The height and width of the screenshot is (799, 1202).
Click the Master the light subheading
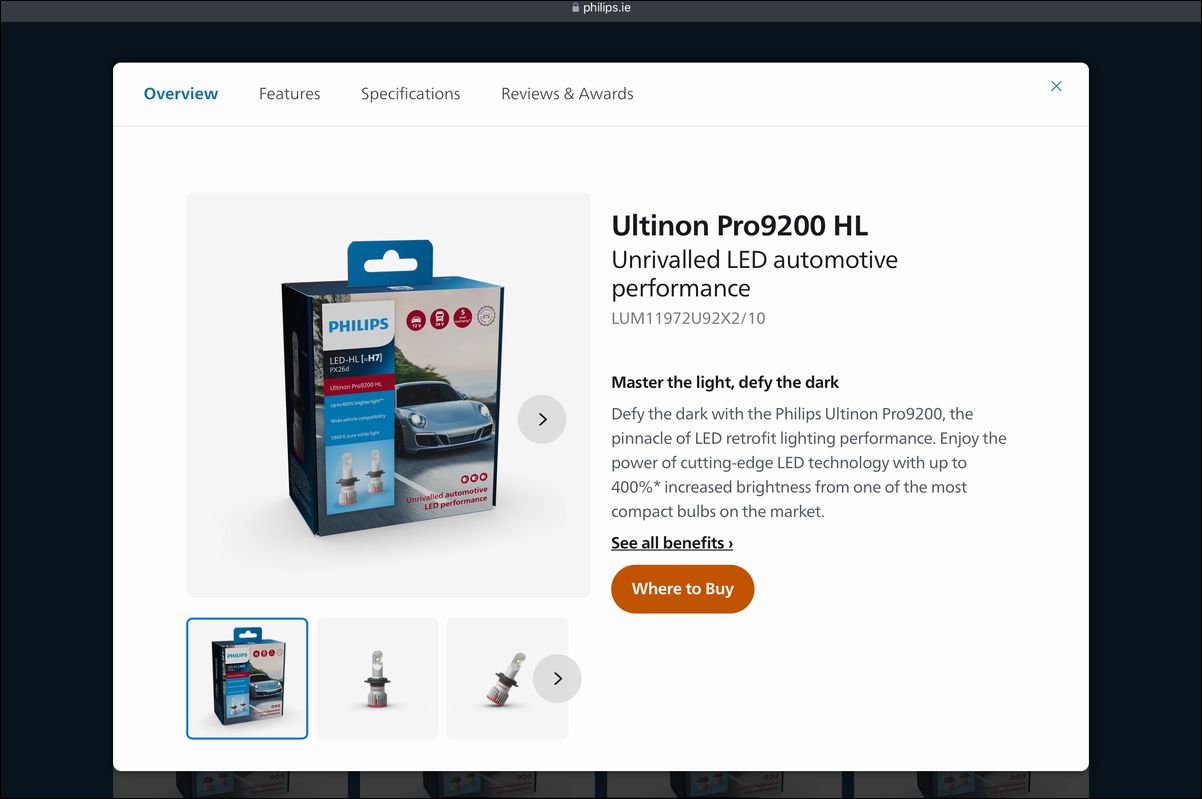[x=725, y=382]
